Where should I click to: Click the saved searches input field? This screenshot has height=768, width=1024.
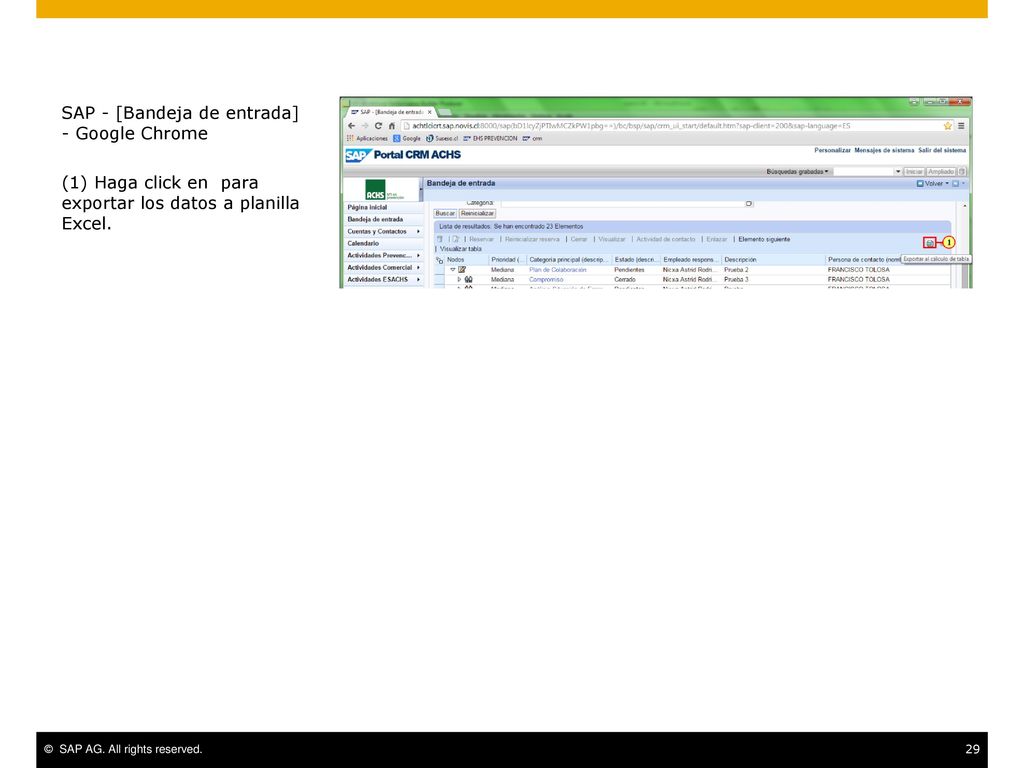click(x=863, y=172)
